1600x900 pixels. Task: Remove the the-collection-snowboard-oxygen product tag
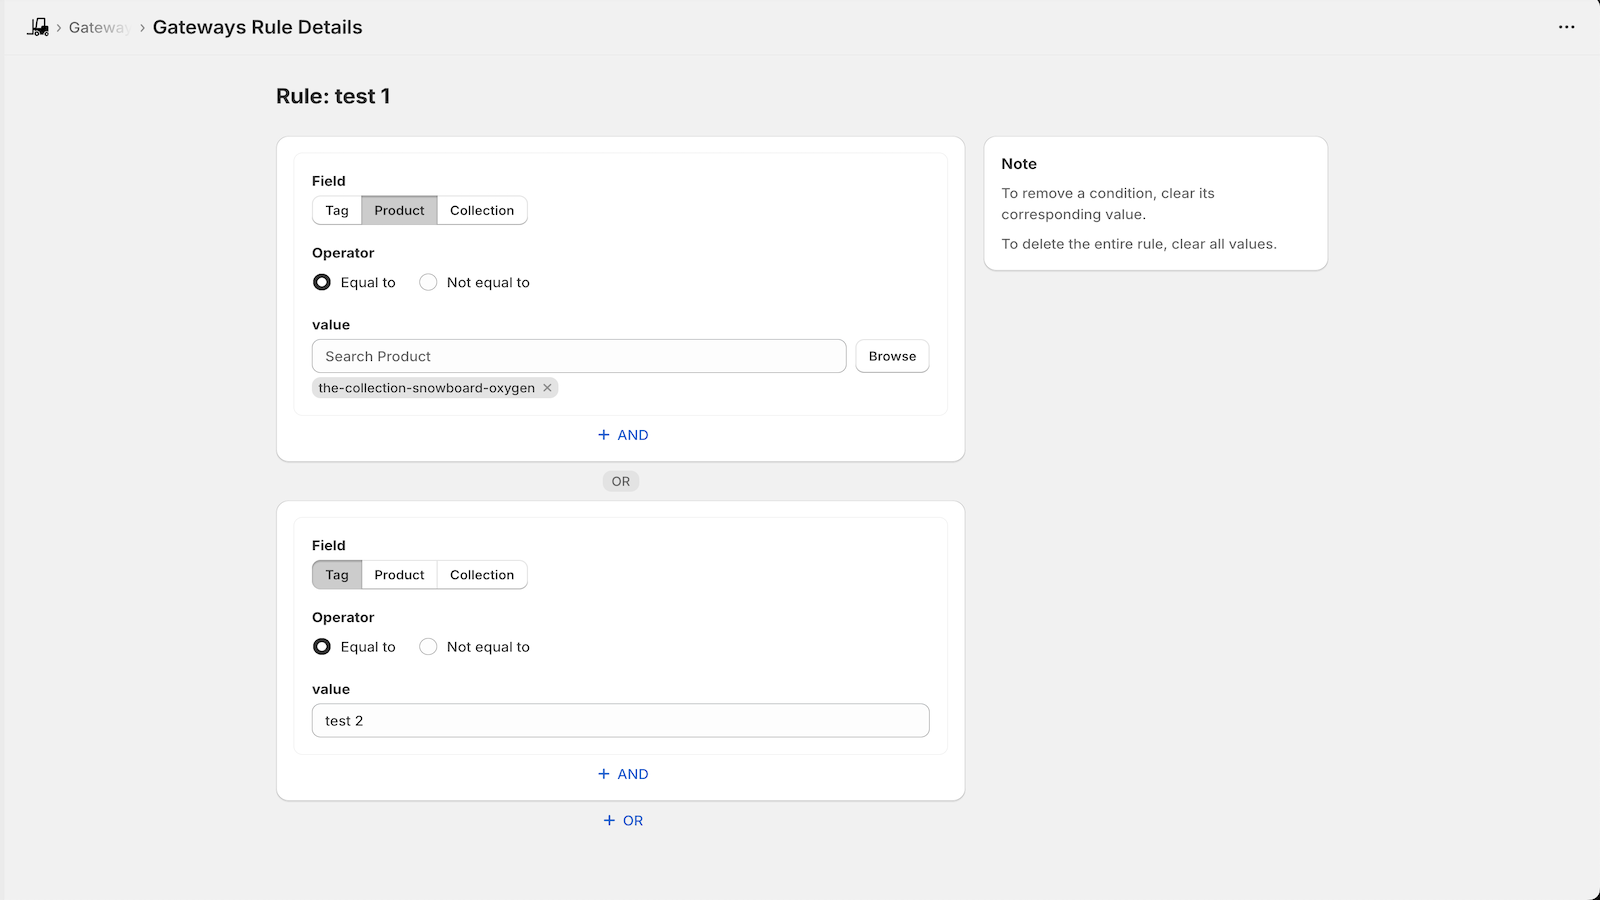click(x=547, y=388)
